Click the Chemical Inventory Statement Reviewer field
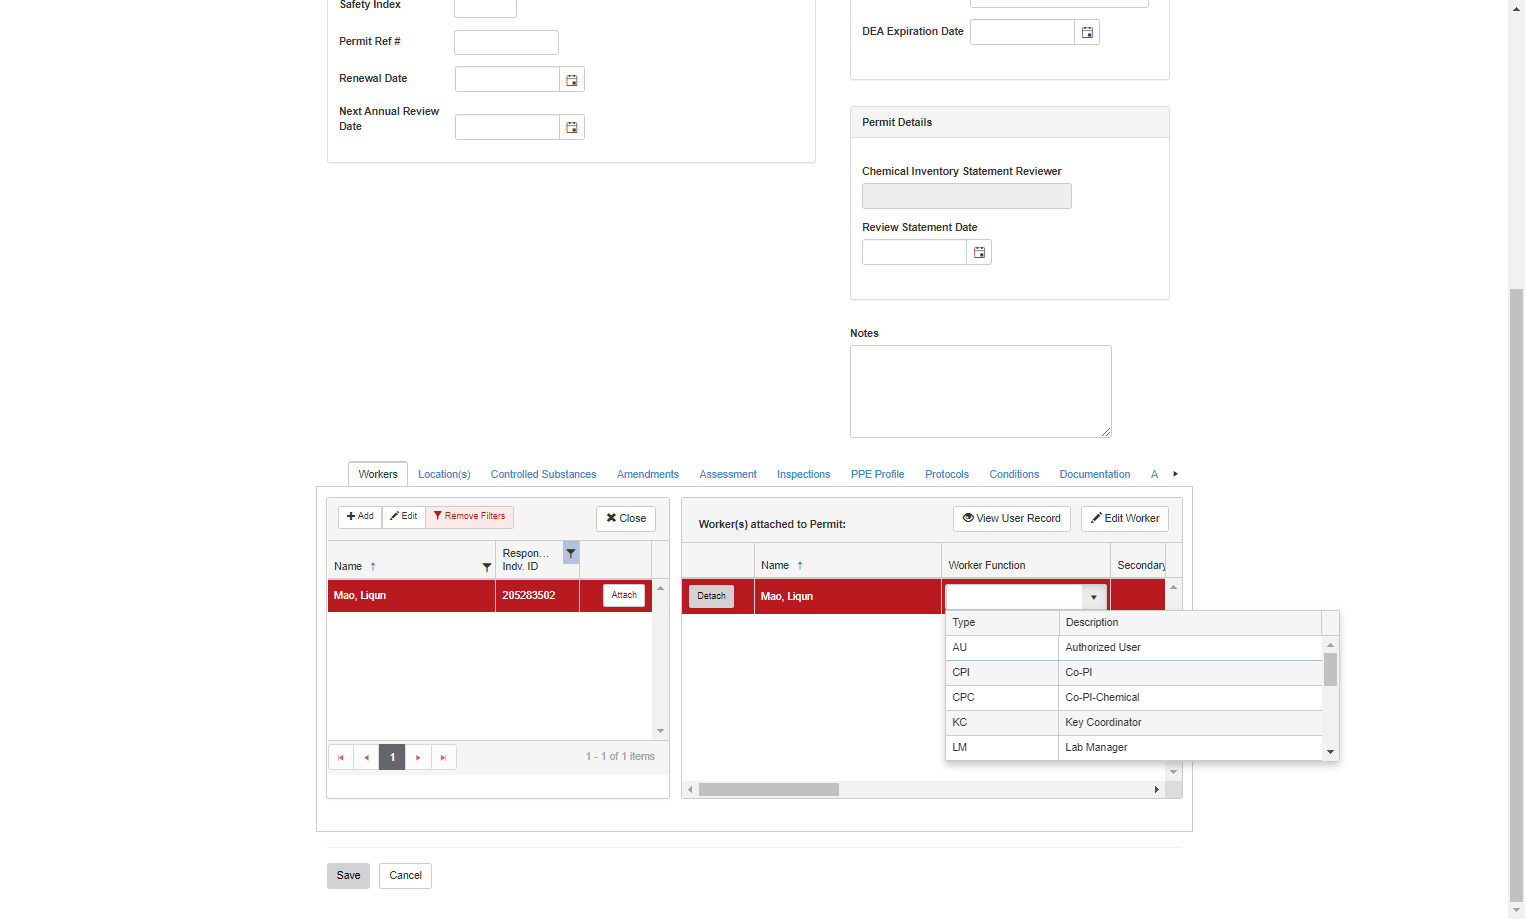 coord(967,196)
